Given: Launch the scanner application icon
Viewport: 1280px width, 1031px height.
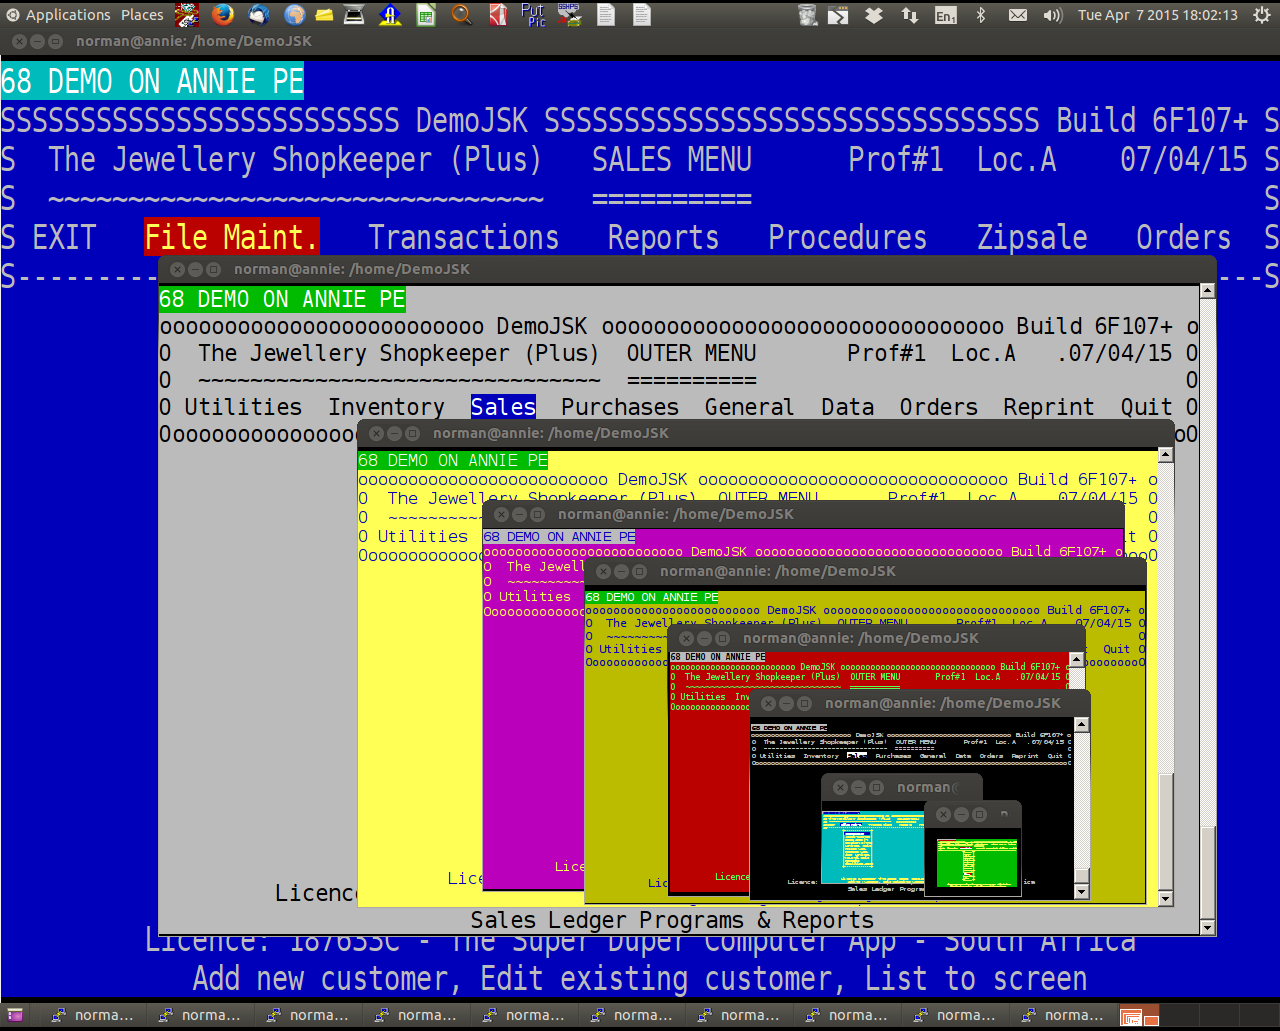Looking at the screenshot, I should (354, 14).
